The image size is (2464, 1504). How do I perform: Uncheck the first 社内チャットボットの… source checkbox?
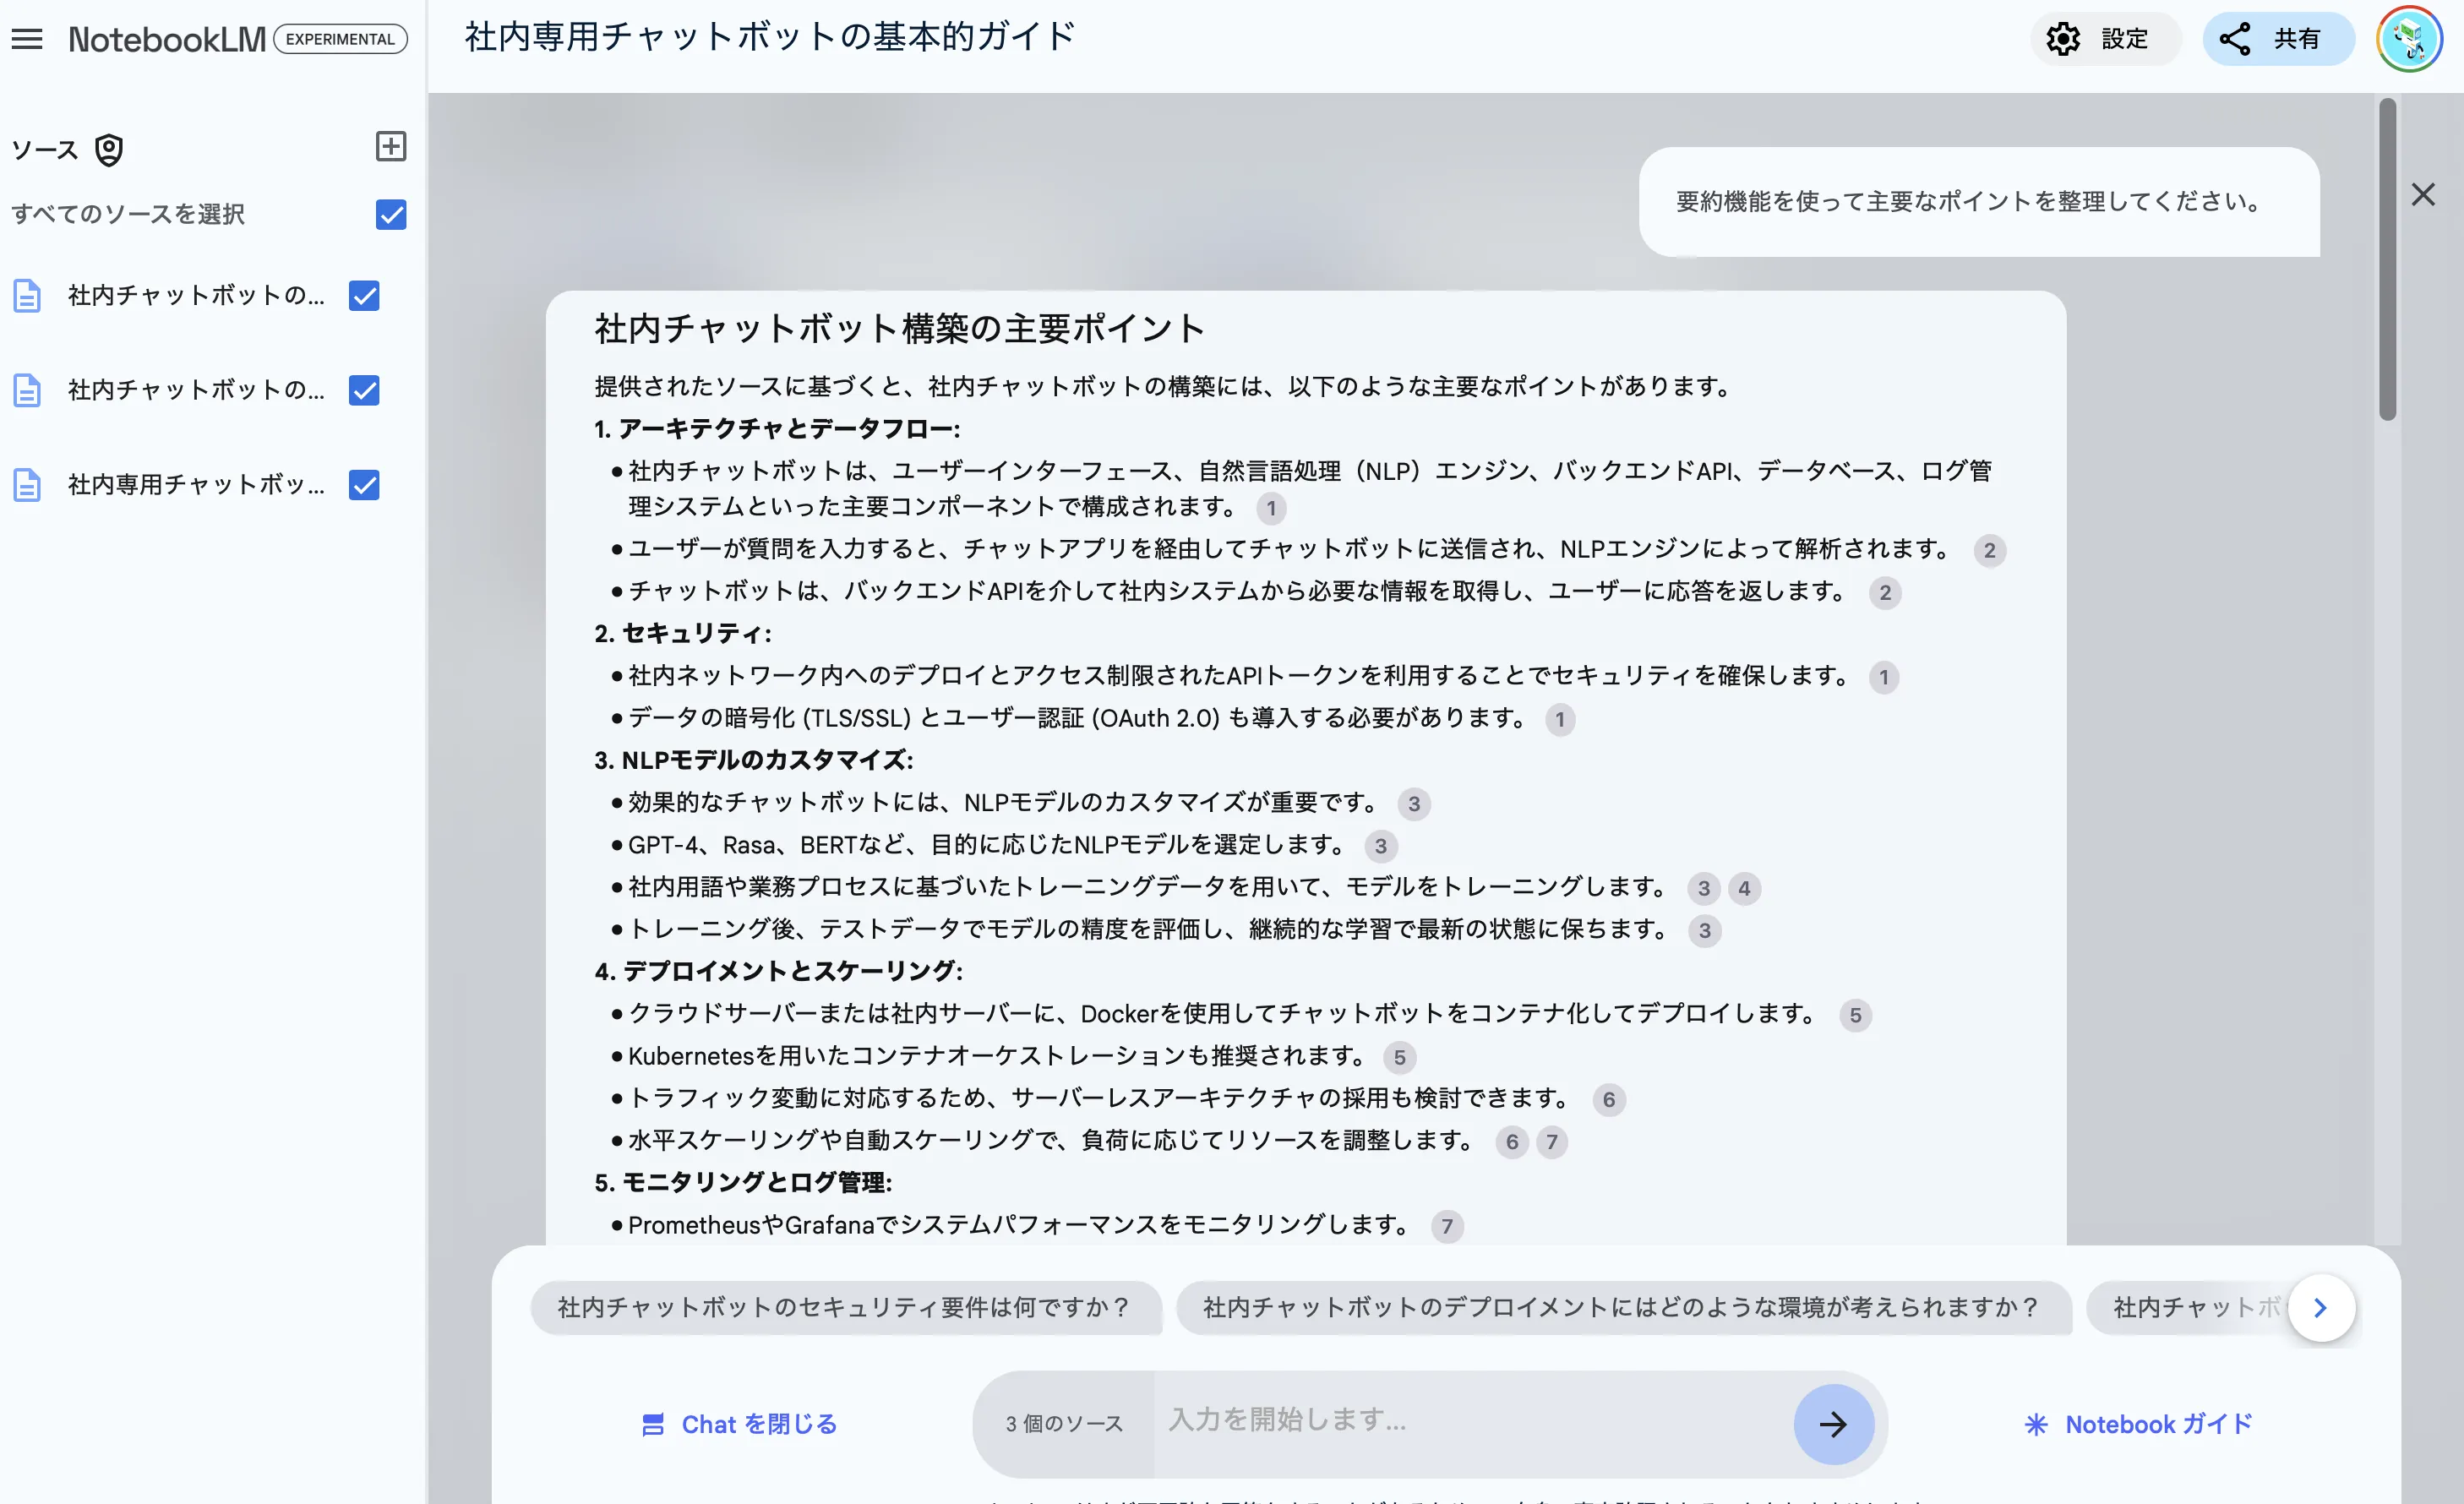(x=364, y=296)
